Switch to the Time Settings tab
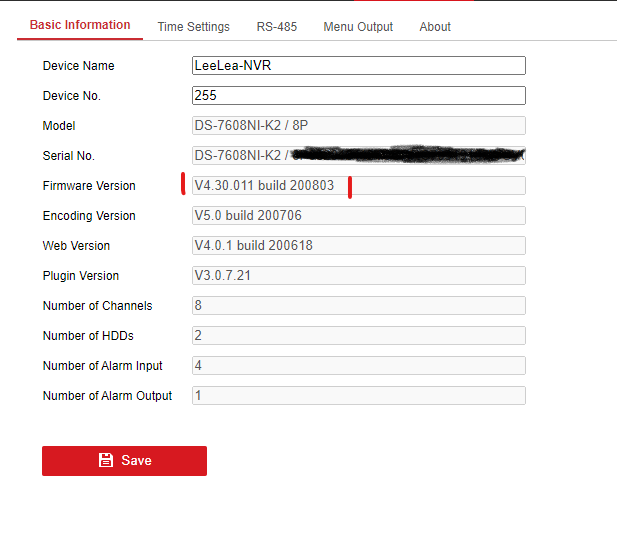 pyautogui.click(x=193, y=27)
